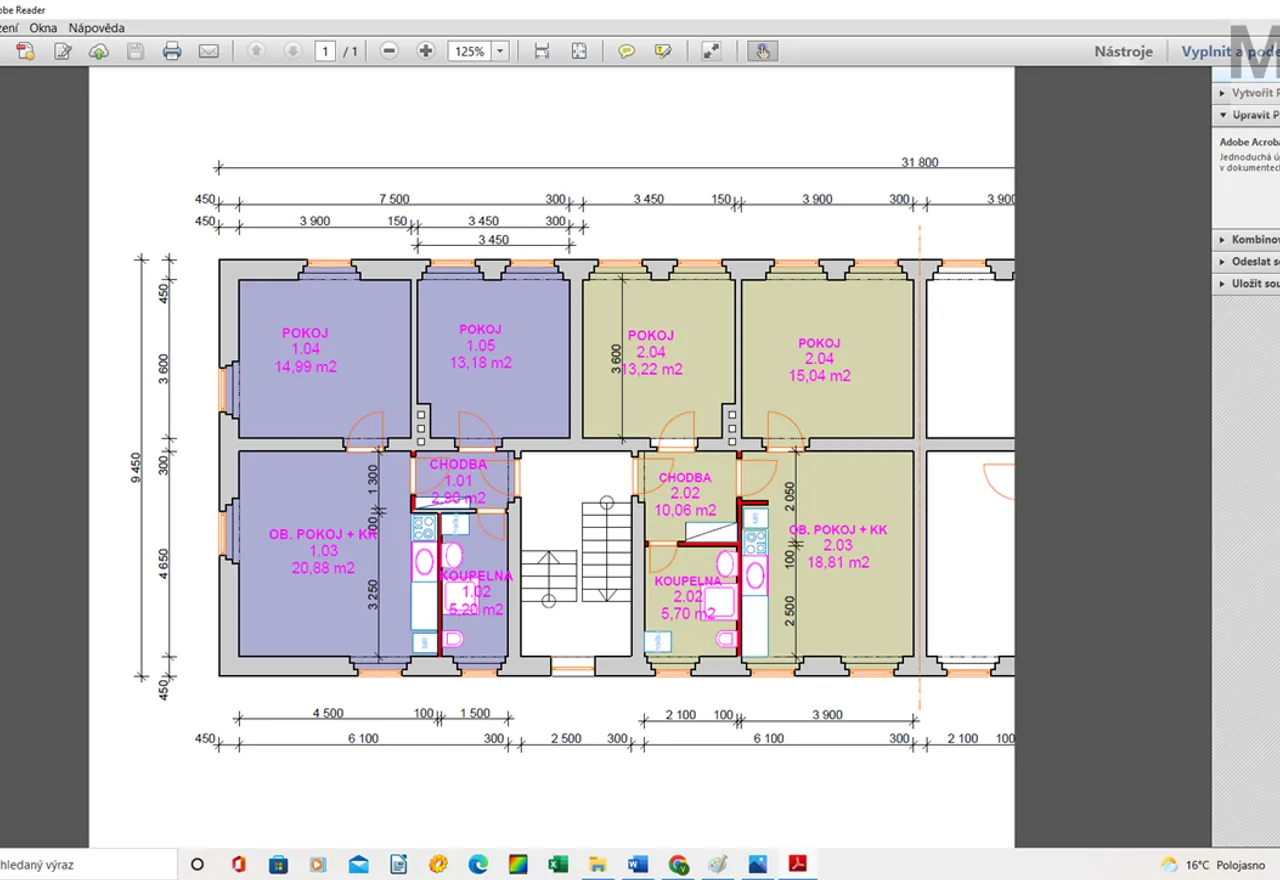Viewport: 1280px width, 880px height.
Task: Open the edit/sign document icon
Action: click(x=63, y=51)
